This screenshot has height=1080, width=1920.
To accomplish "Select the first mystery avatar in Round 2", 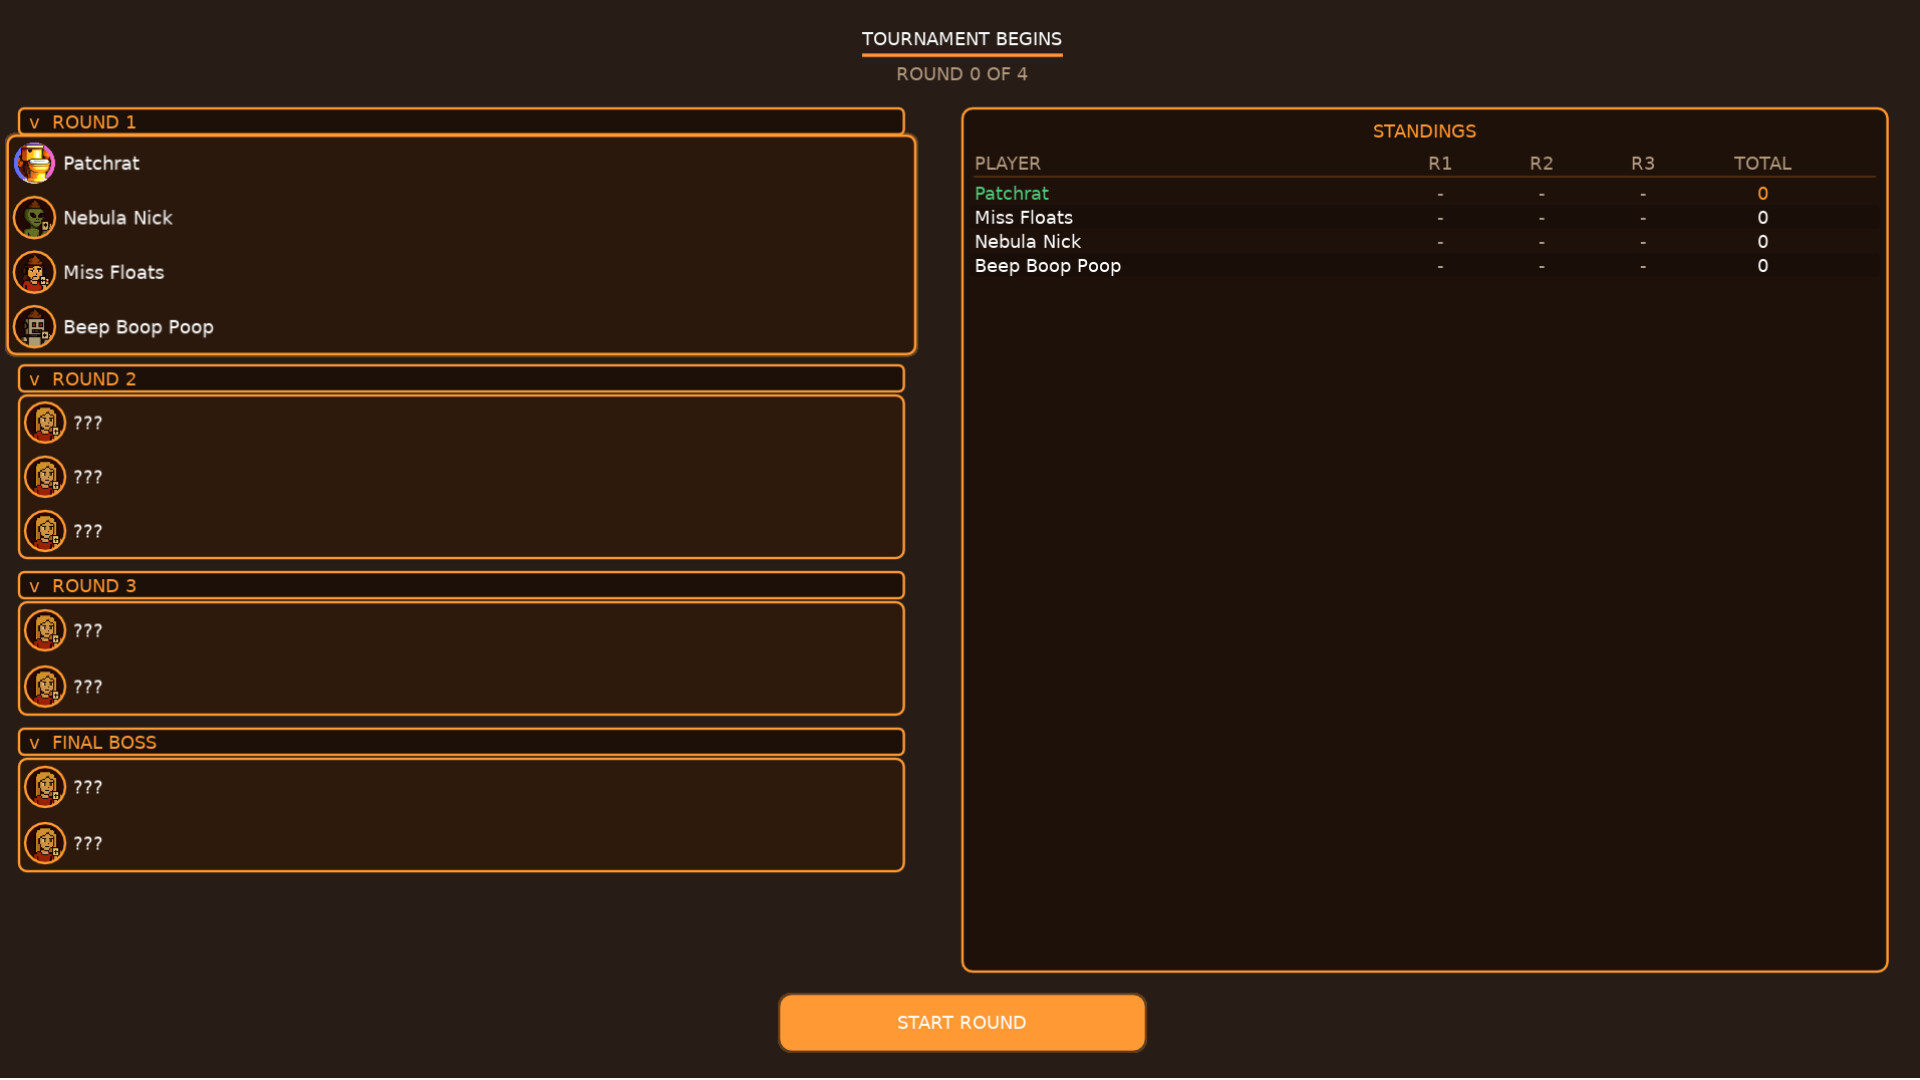I will pyautogui.click(x=45, y=422).
